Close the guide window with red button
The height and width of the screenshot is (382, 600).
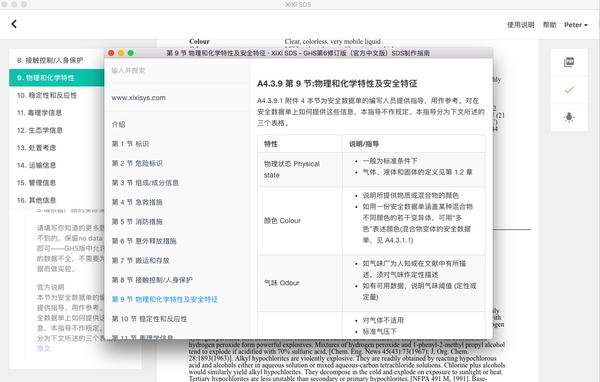pyautogui.click(x=111, y=53)
